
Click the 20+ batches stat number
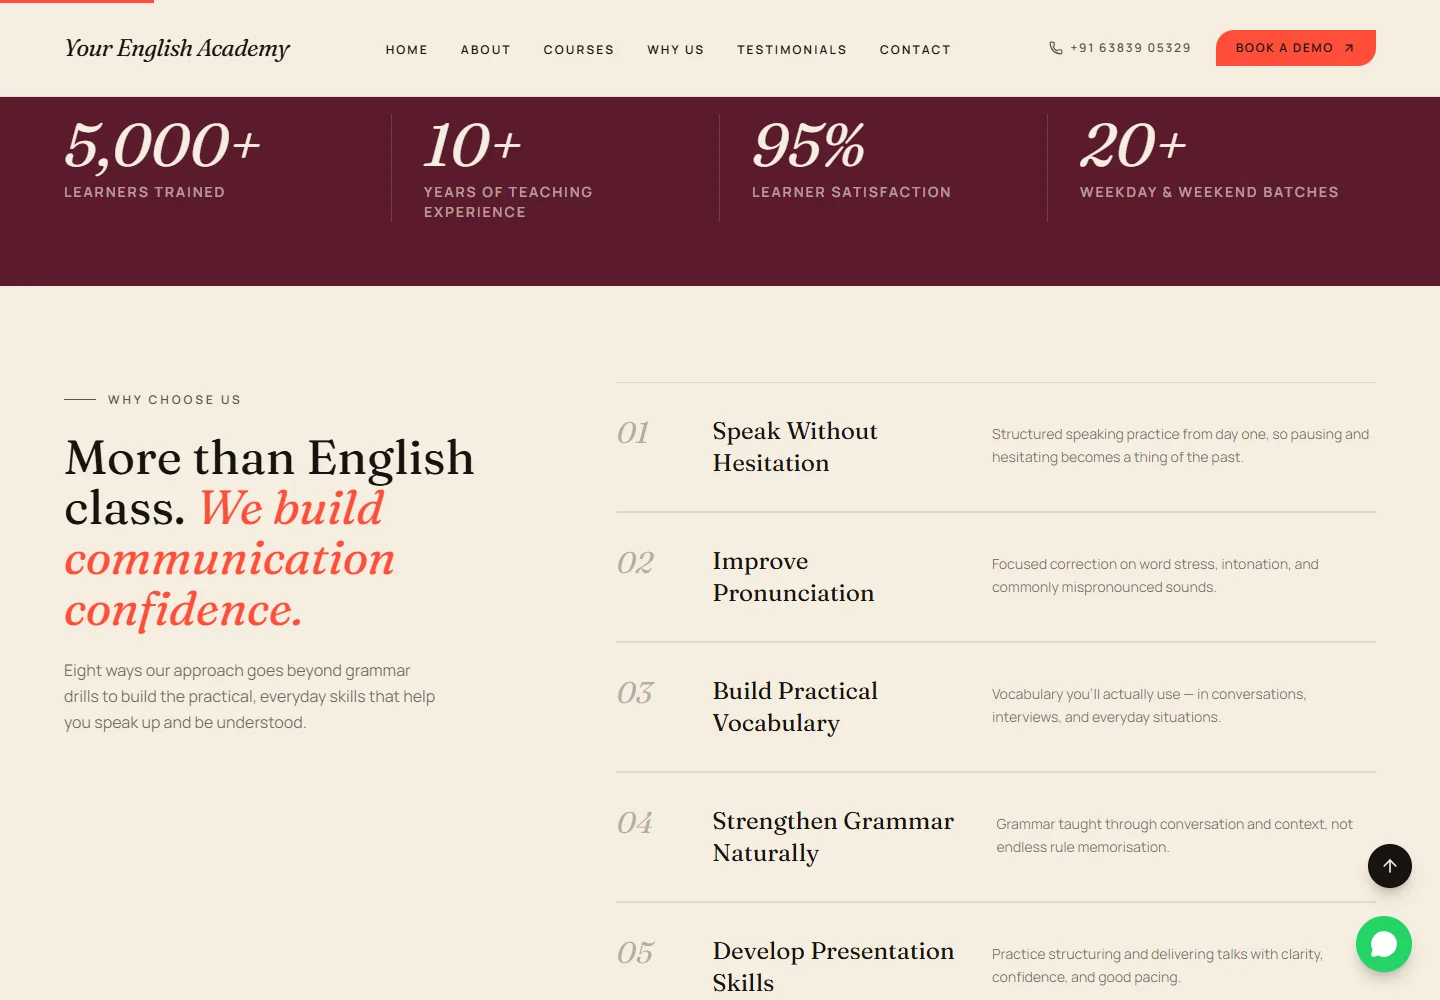1134,146
